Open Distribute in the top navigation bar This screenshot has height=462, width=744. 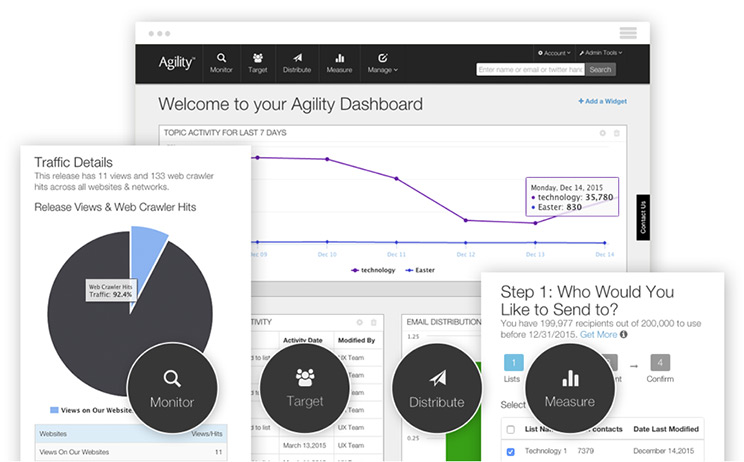(297, 62)
